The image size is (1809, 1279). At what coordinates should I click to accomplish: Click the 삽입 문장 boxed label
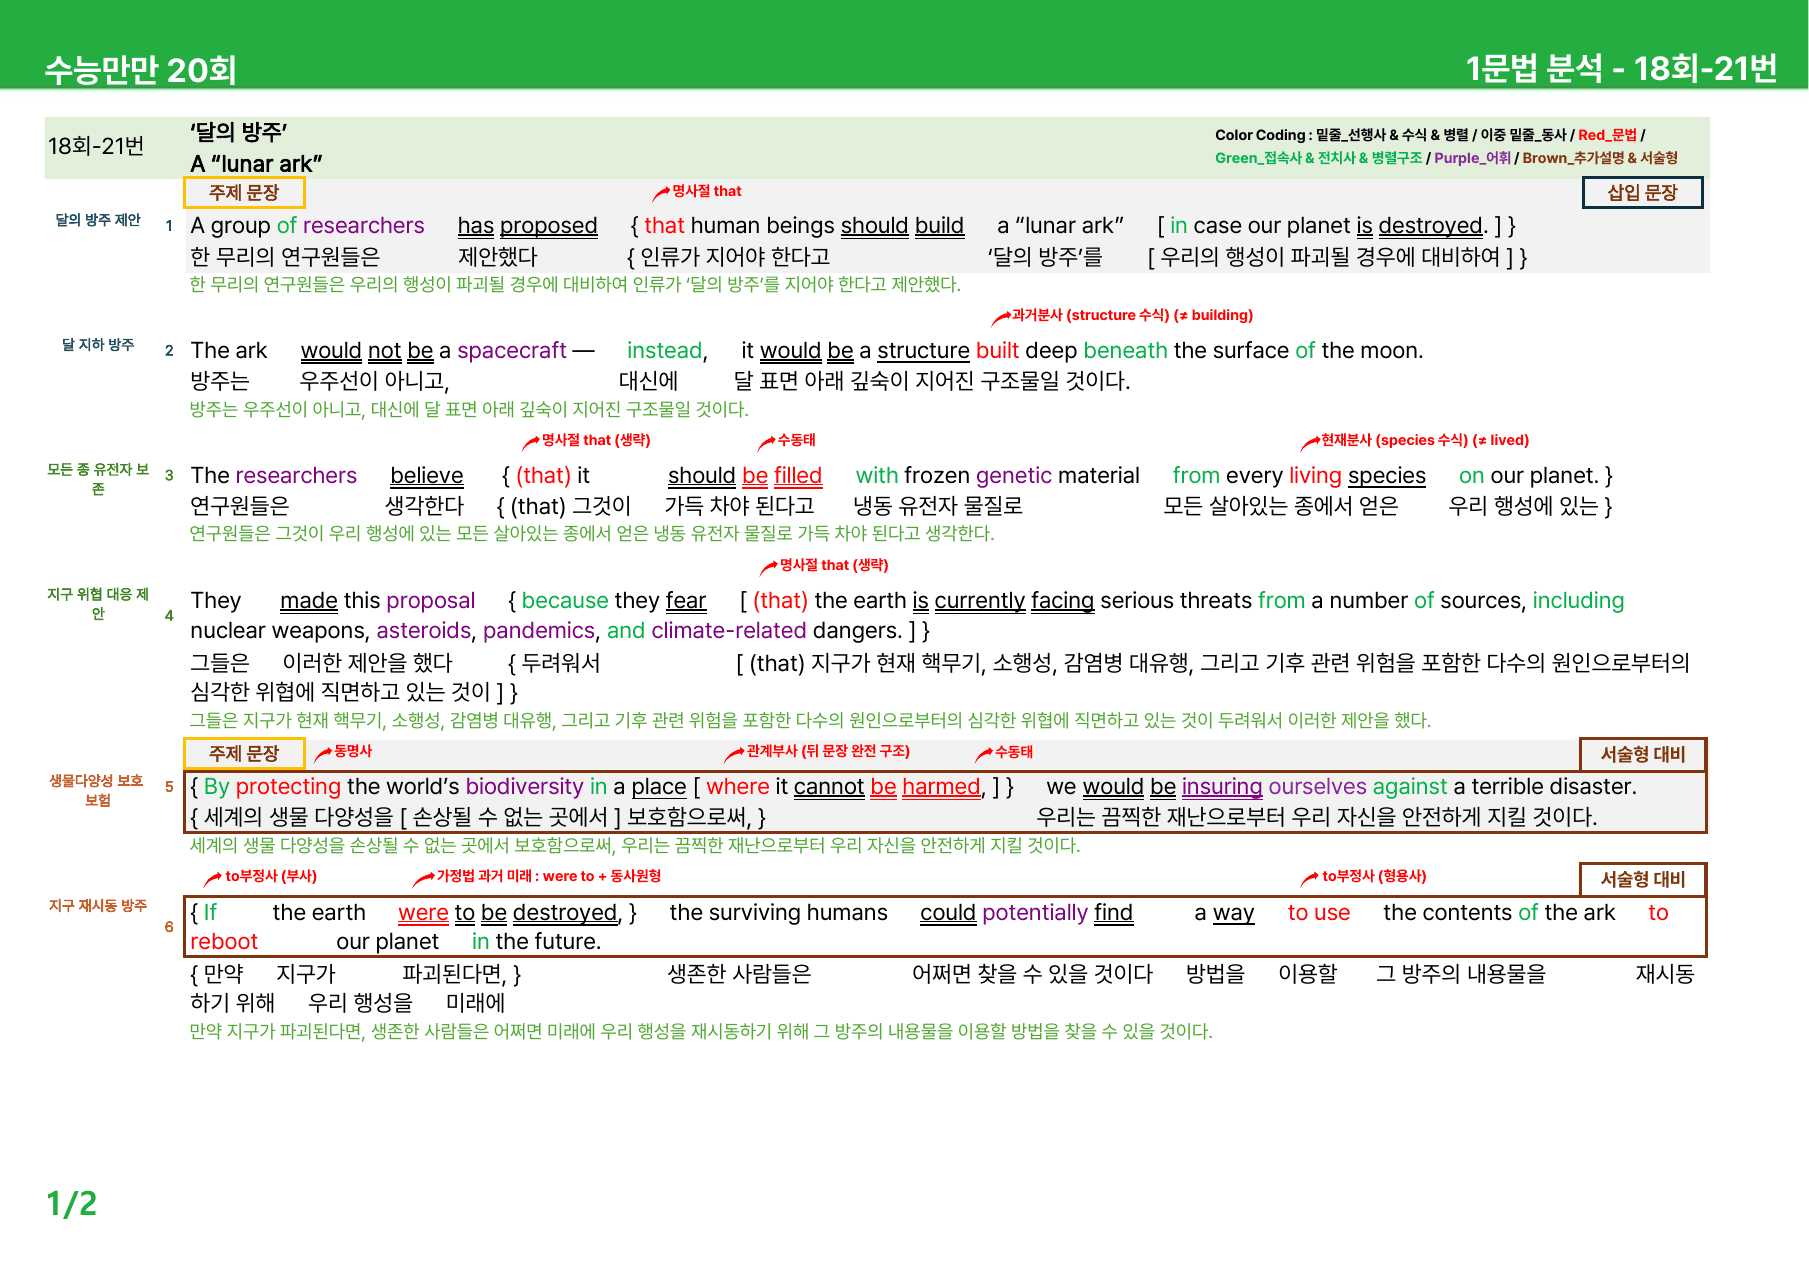(x=1642, y=192)
